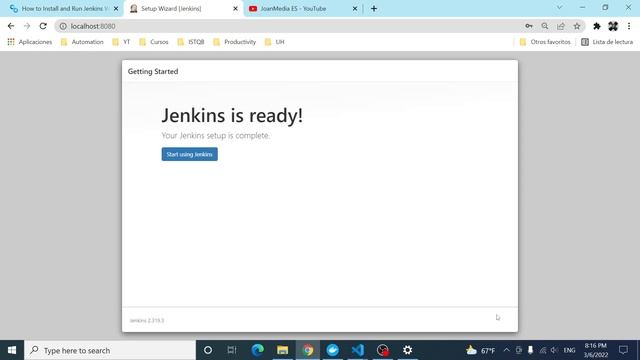Switch to Chrome on taskbar
Viewport: 640px width, 360px height.
point(308,350)
